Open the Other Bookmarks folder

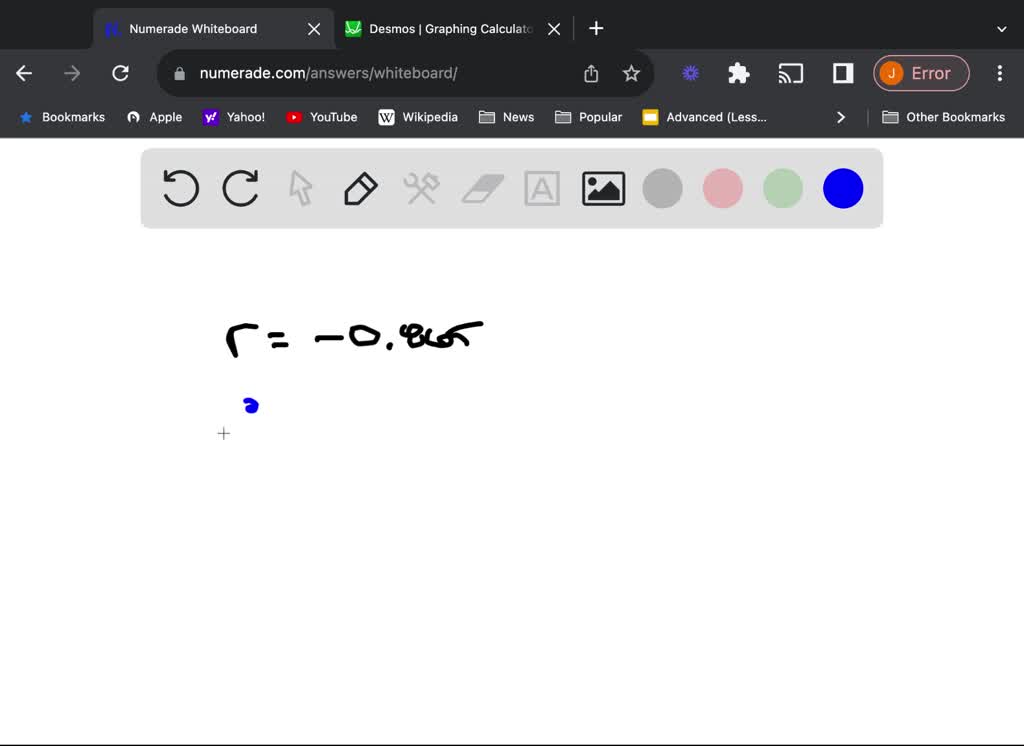coord(943,117)
